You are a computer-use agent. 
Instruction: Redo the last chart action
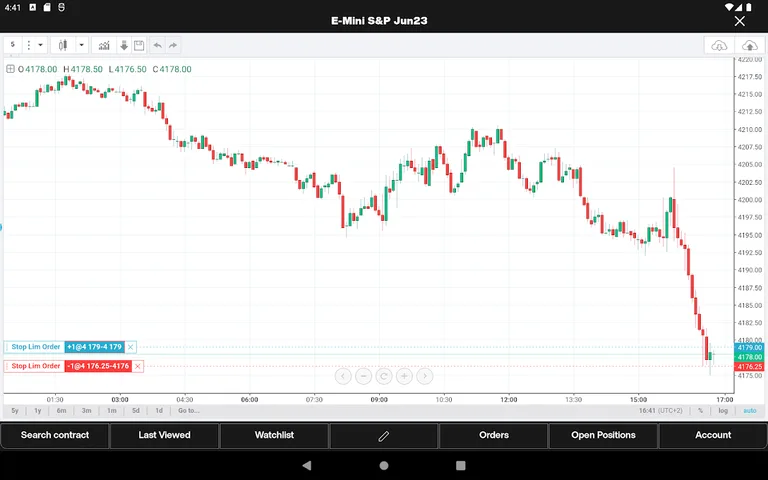click(173, 46)
